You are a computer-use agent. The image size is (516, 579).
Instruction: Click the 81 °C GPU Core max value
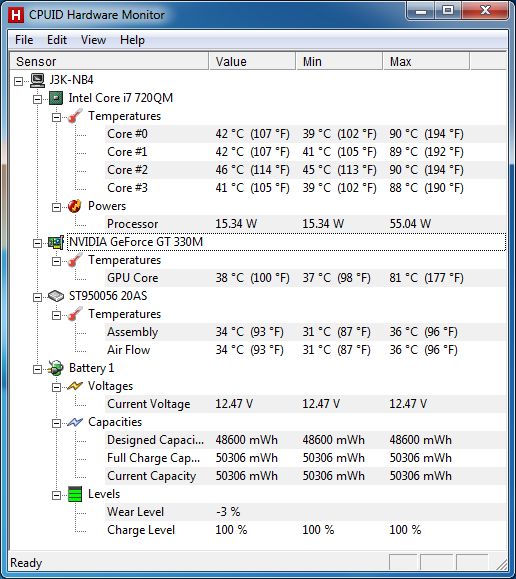click(426, 278)
